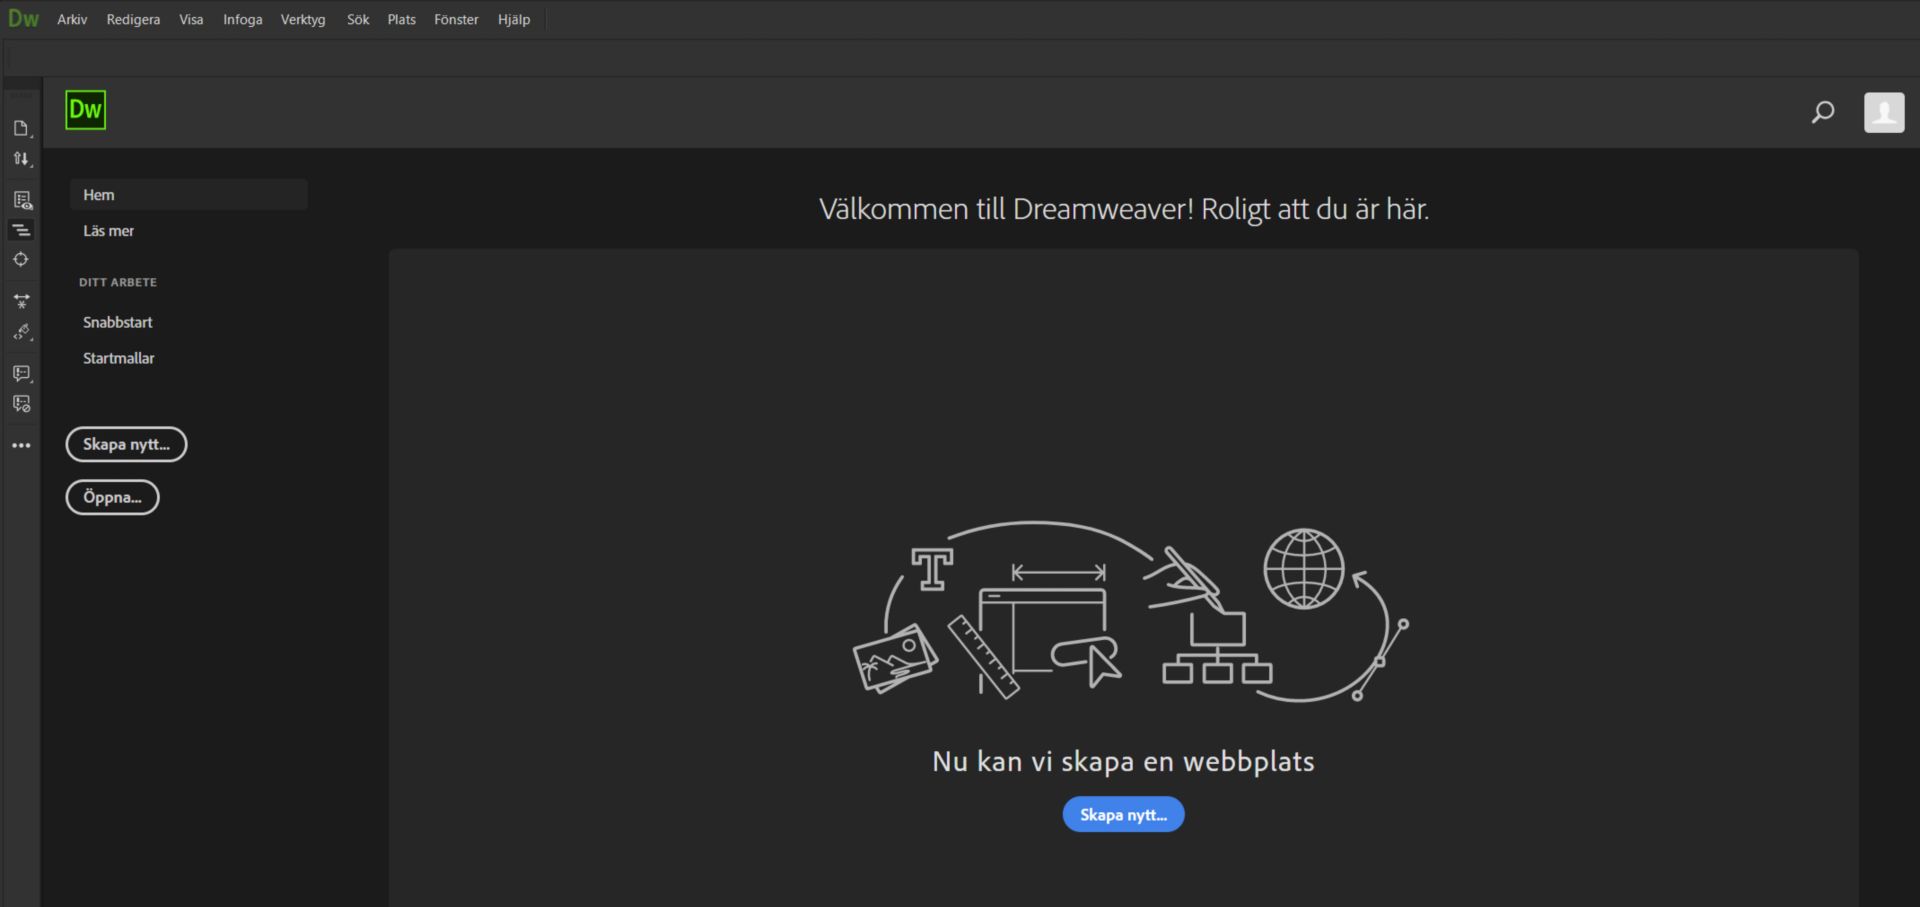Click the green Dw logo on the start screen
The height and width of the screenshot is (907, 1920).
click(85, 110)
